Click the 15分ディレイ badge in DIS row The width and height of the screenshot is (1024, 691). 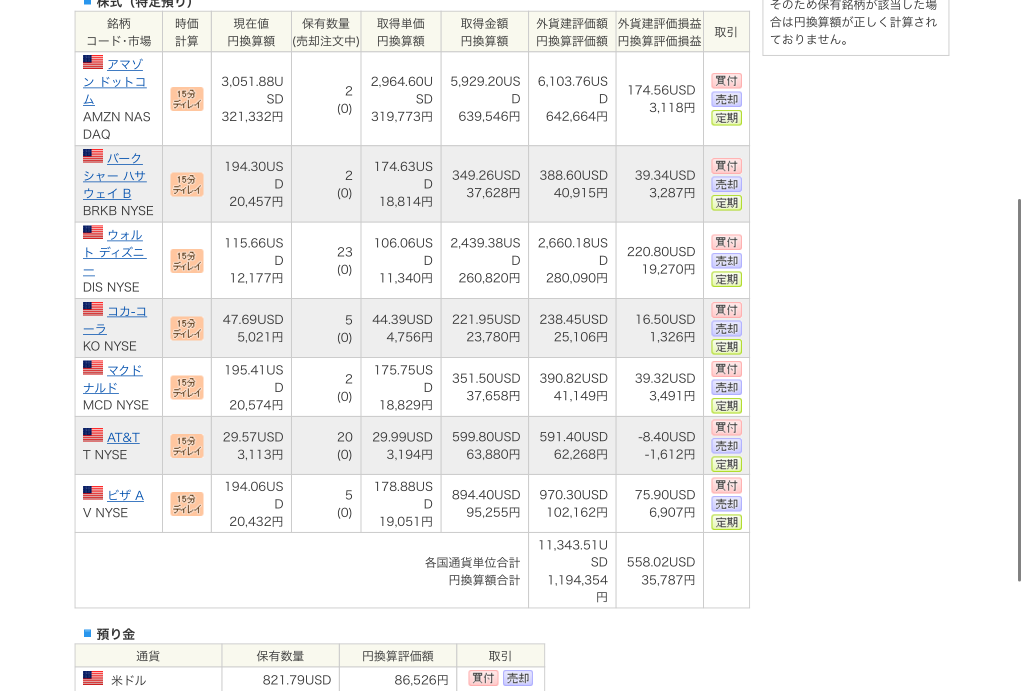pyautogui.click(x=187, y=261)
